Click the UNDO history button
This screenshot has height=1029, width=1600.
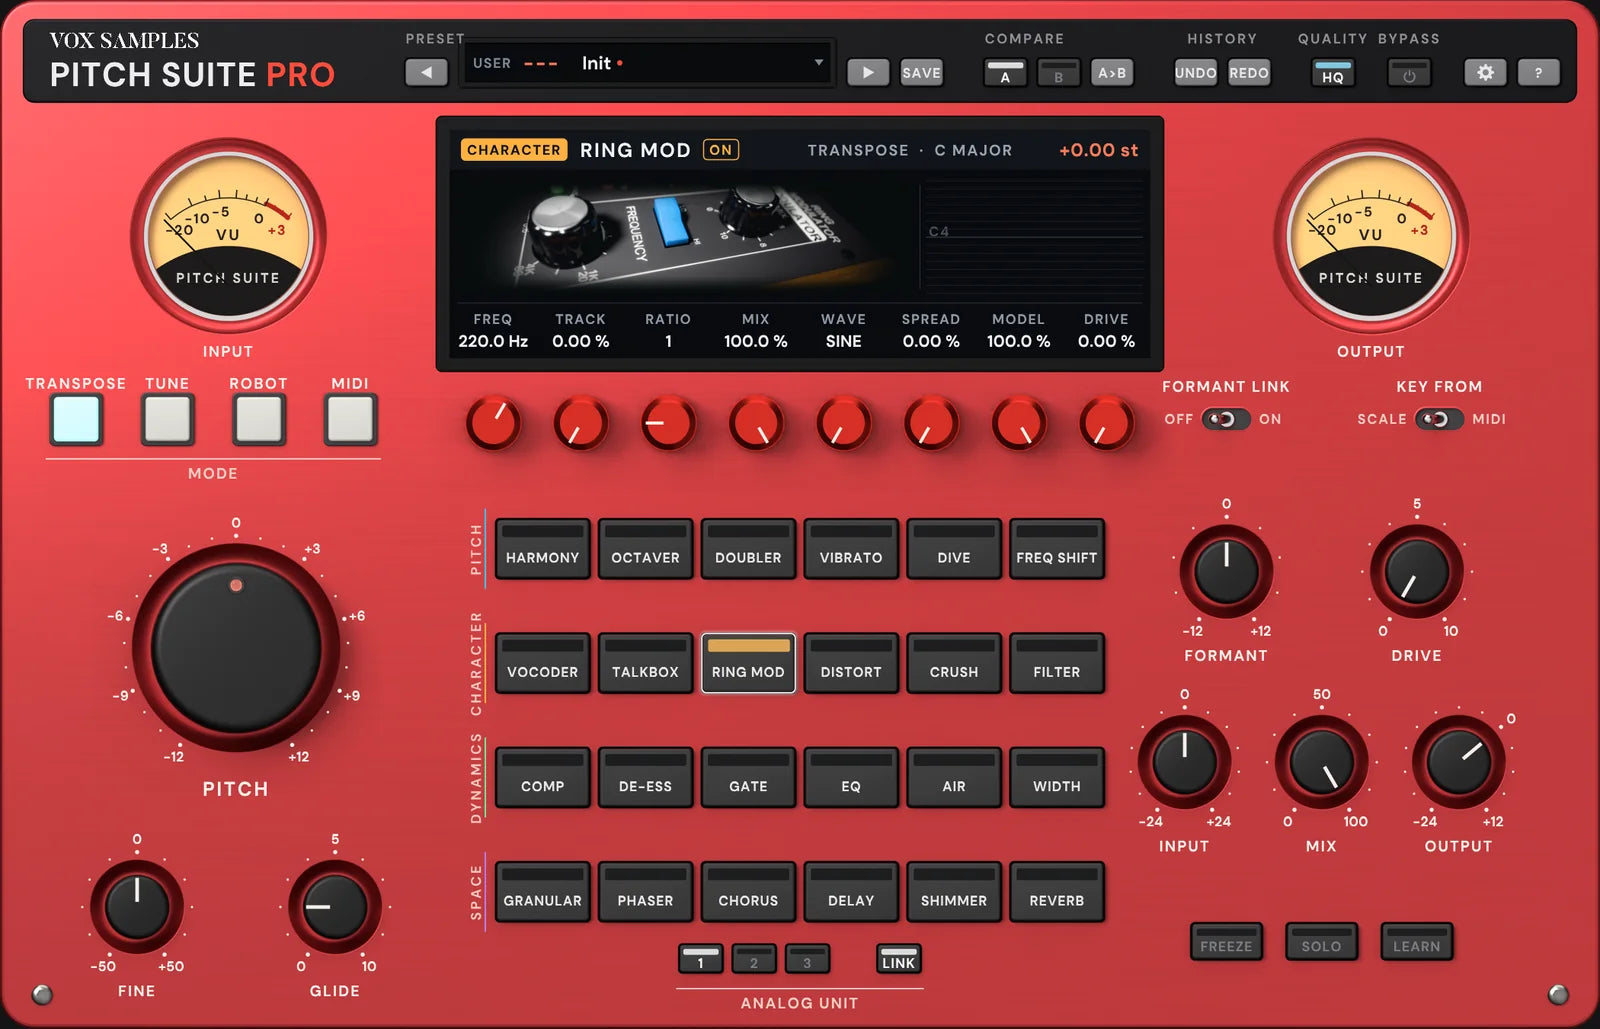1195,73
